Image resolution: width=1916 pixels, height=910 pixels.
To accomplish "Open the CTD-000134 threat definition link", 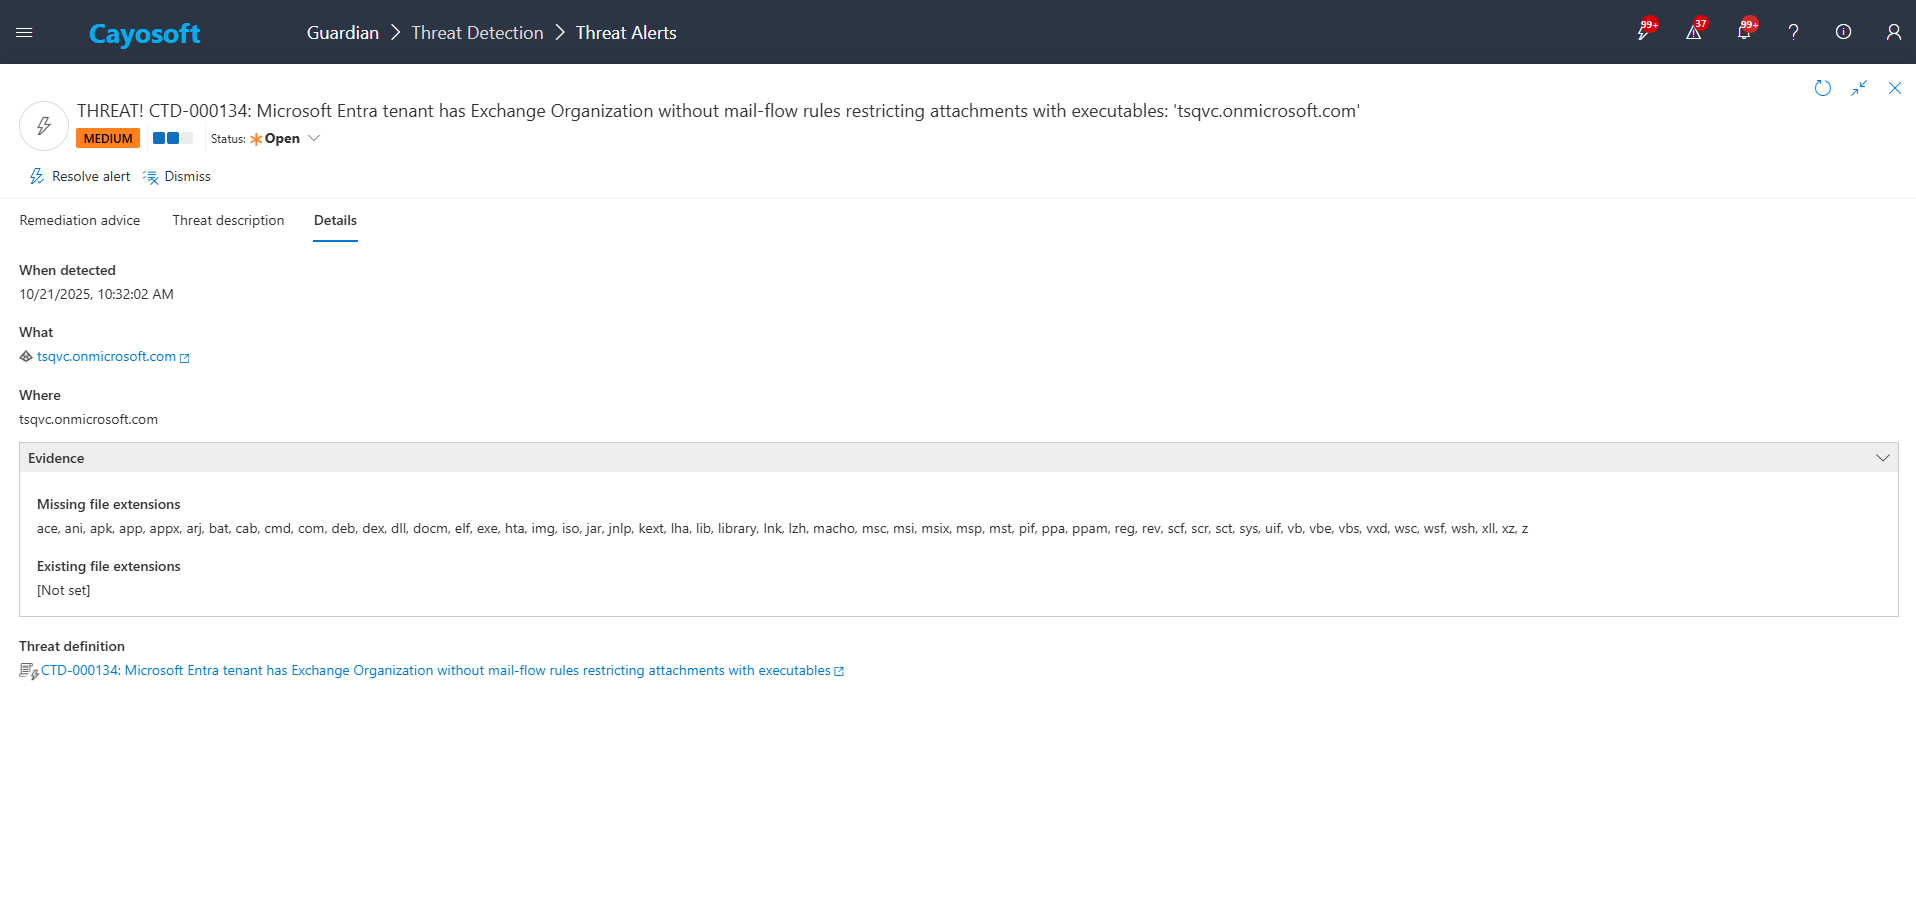I will [435, 671].
